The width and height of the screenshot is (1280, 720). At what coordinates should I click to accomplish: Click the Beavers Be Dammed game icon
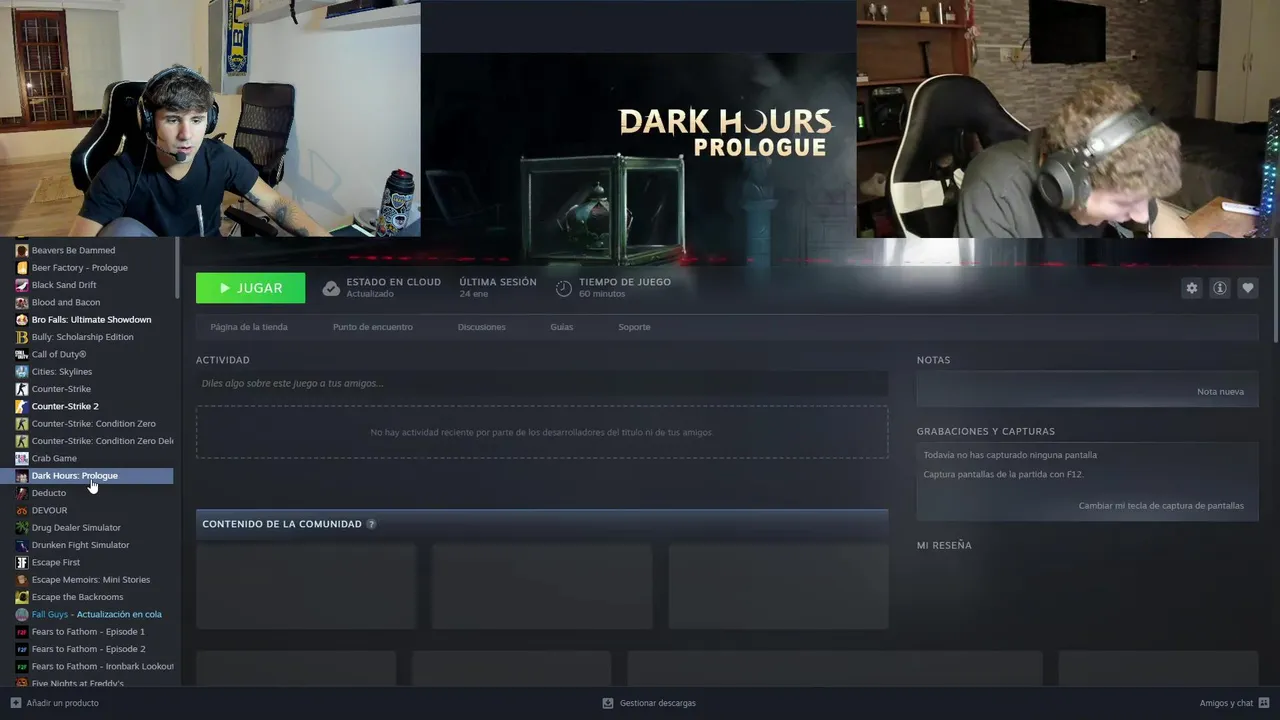coord(22,250)
